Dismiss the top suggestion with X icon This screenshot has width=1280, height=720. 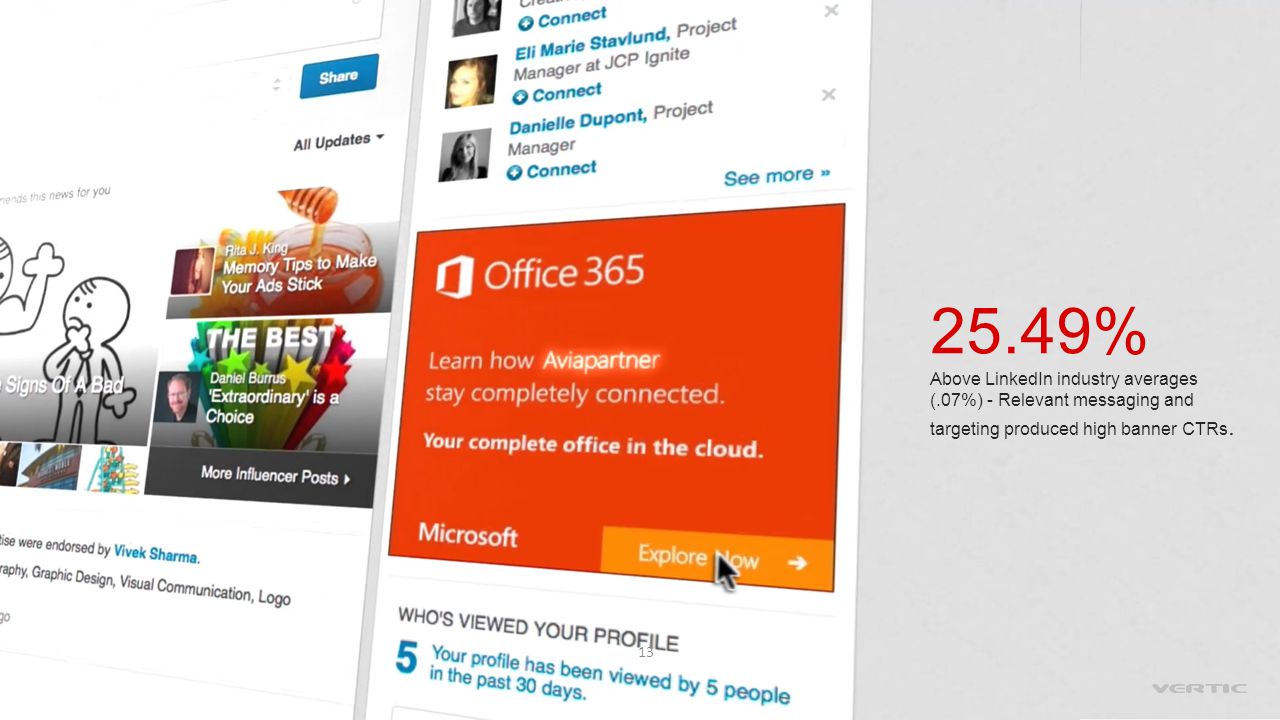pos(831,11)
